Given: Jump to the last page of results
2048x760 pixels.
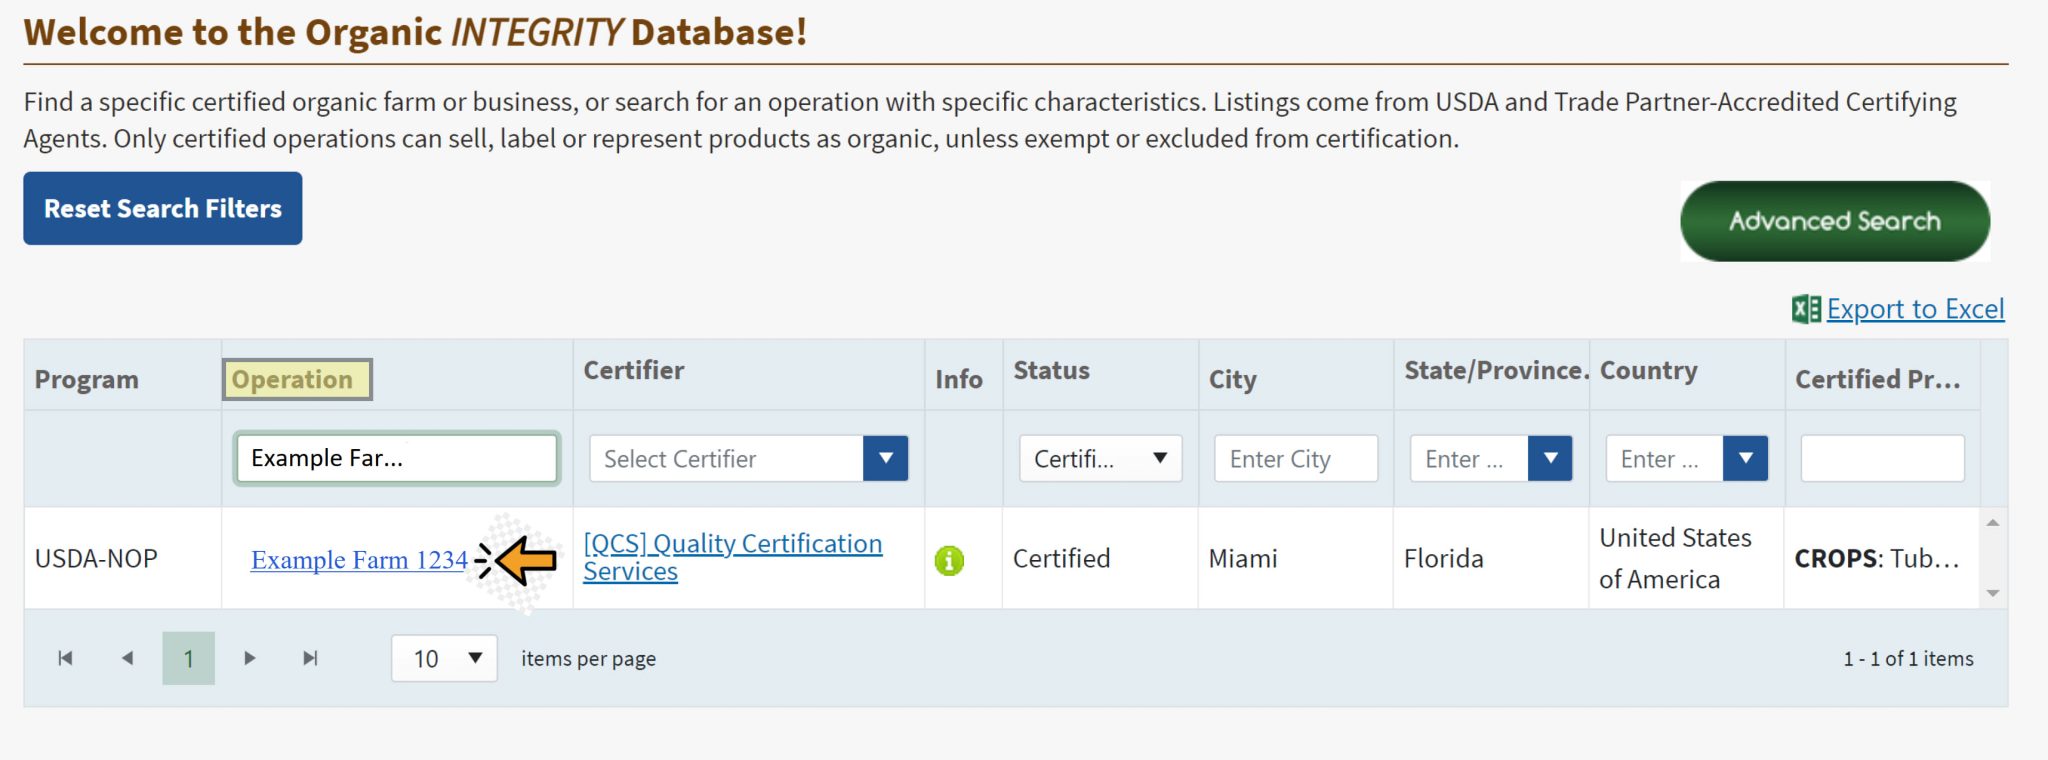Looking at the screenshot, I should (x=310, y=658).
